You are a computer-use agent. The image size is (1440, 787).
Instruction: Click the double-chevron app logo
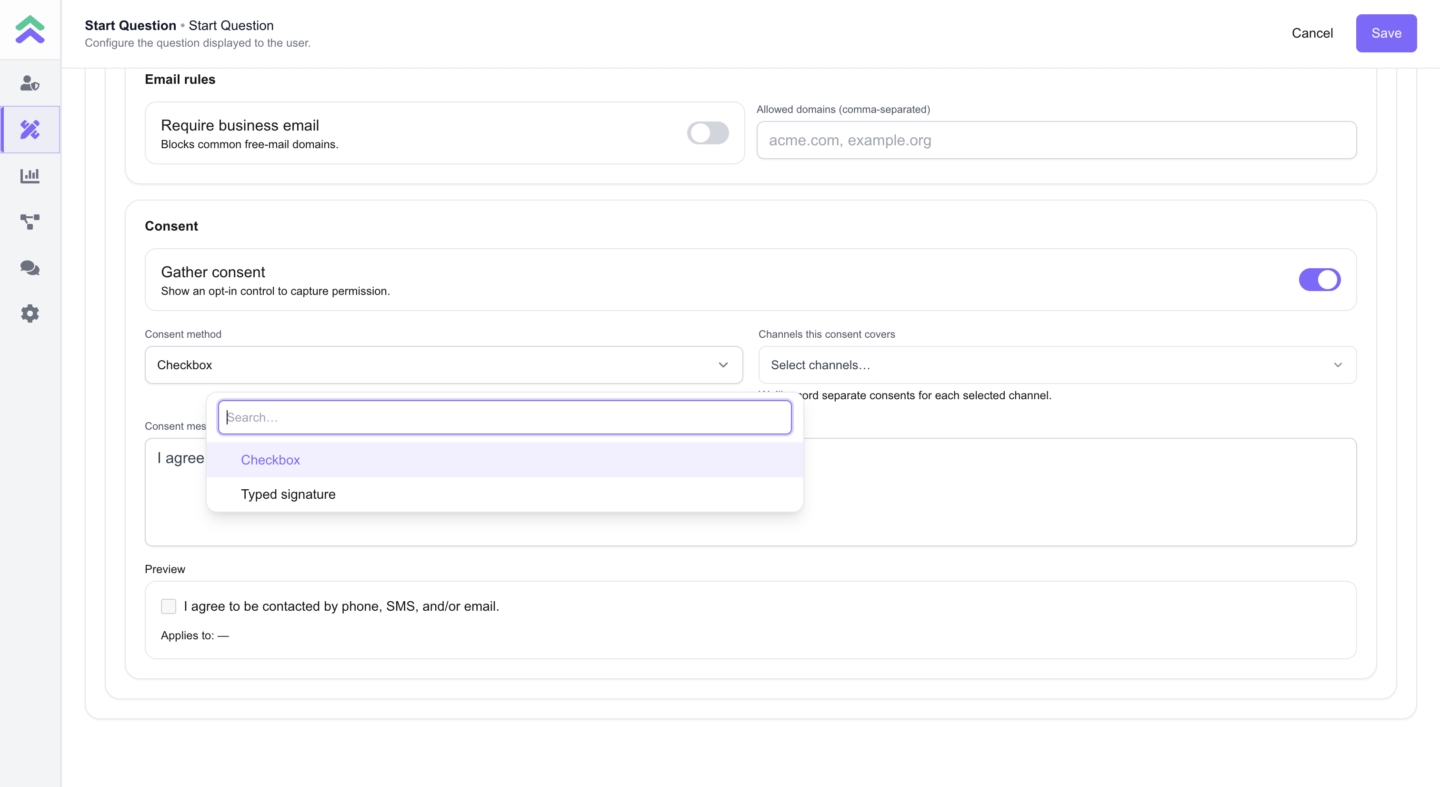tap(30, 30)
